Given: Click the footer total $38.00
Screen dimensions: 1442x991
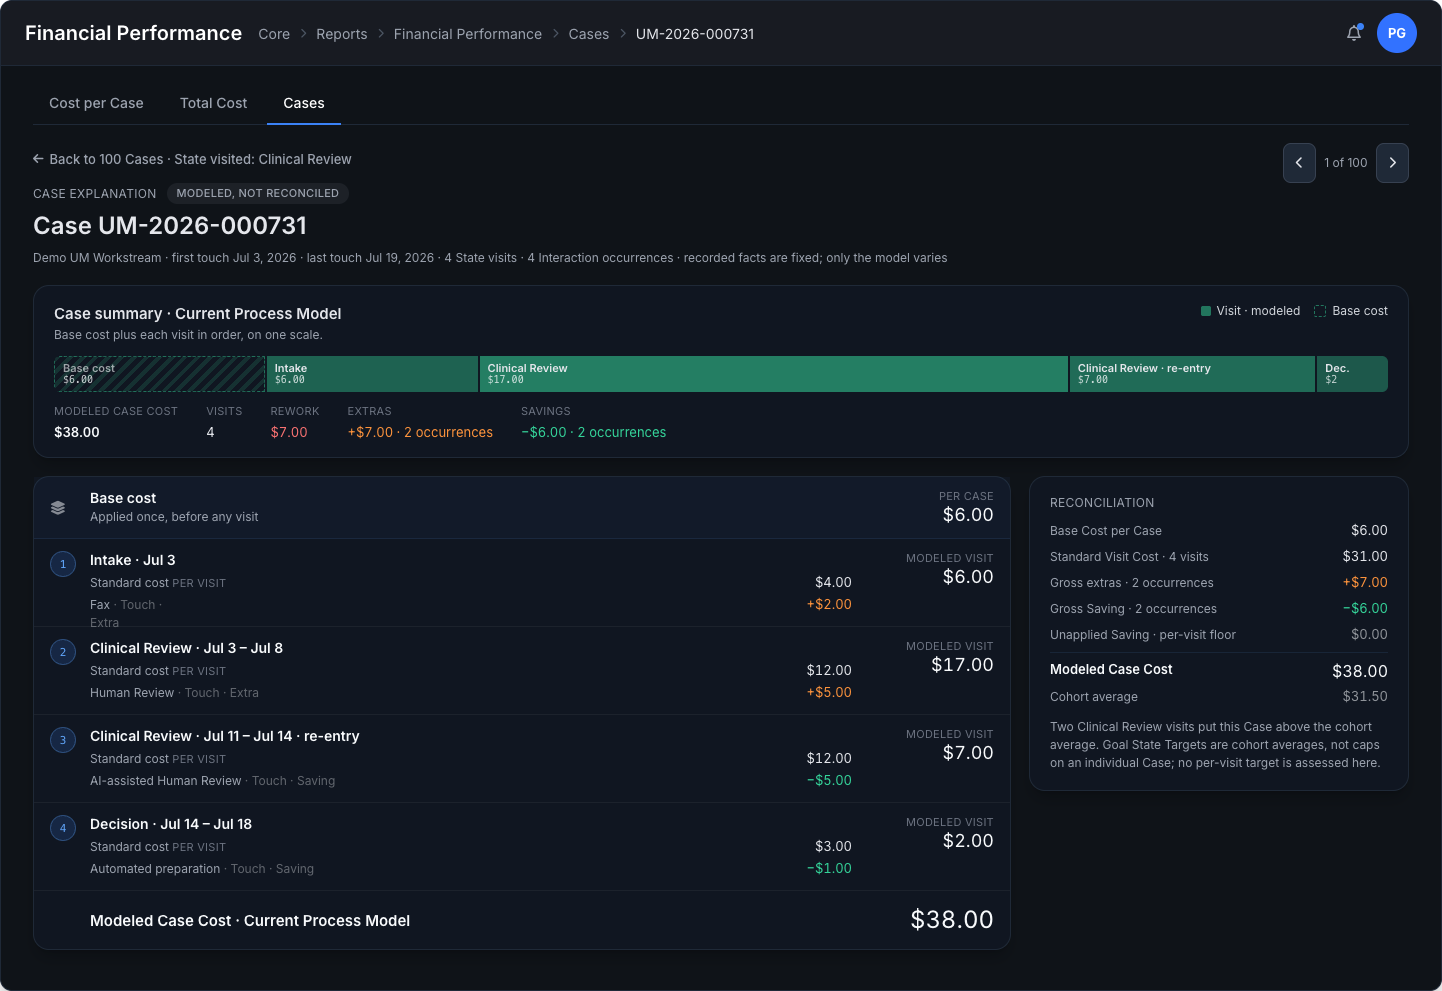Looking at the screenshot, I should pyautogui.click(x=952, y=920).
